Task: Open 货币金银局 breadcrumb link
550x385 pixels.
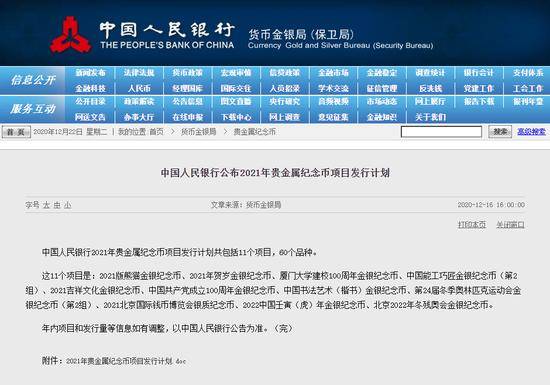Action: 198,132
